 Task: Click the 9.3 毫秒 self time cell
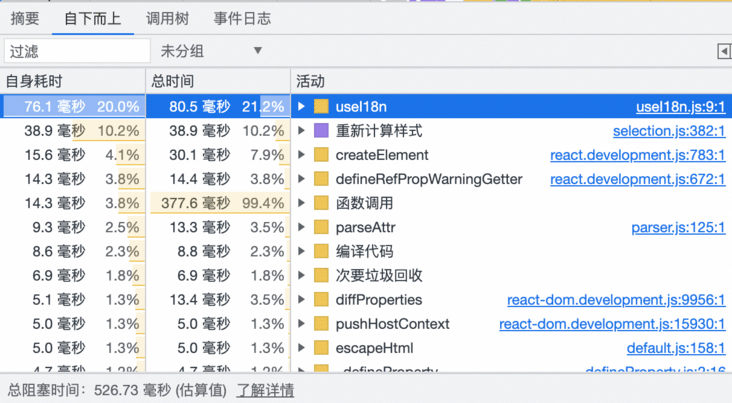point(72,227)
